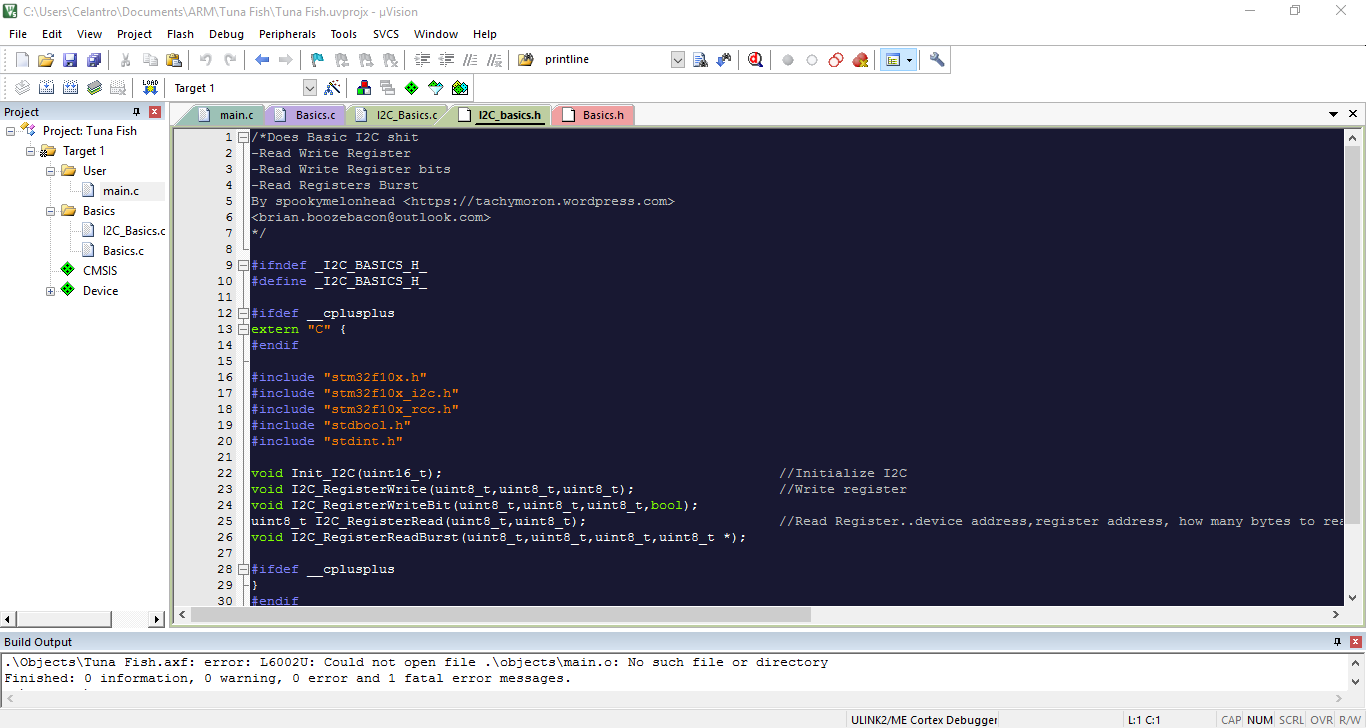Click the Toggle Bookmark flag icon
Viewport: 1366px width, 728px height.
click(317, 60)
